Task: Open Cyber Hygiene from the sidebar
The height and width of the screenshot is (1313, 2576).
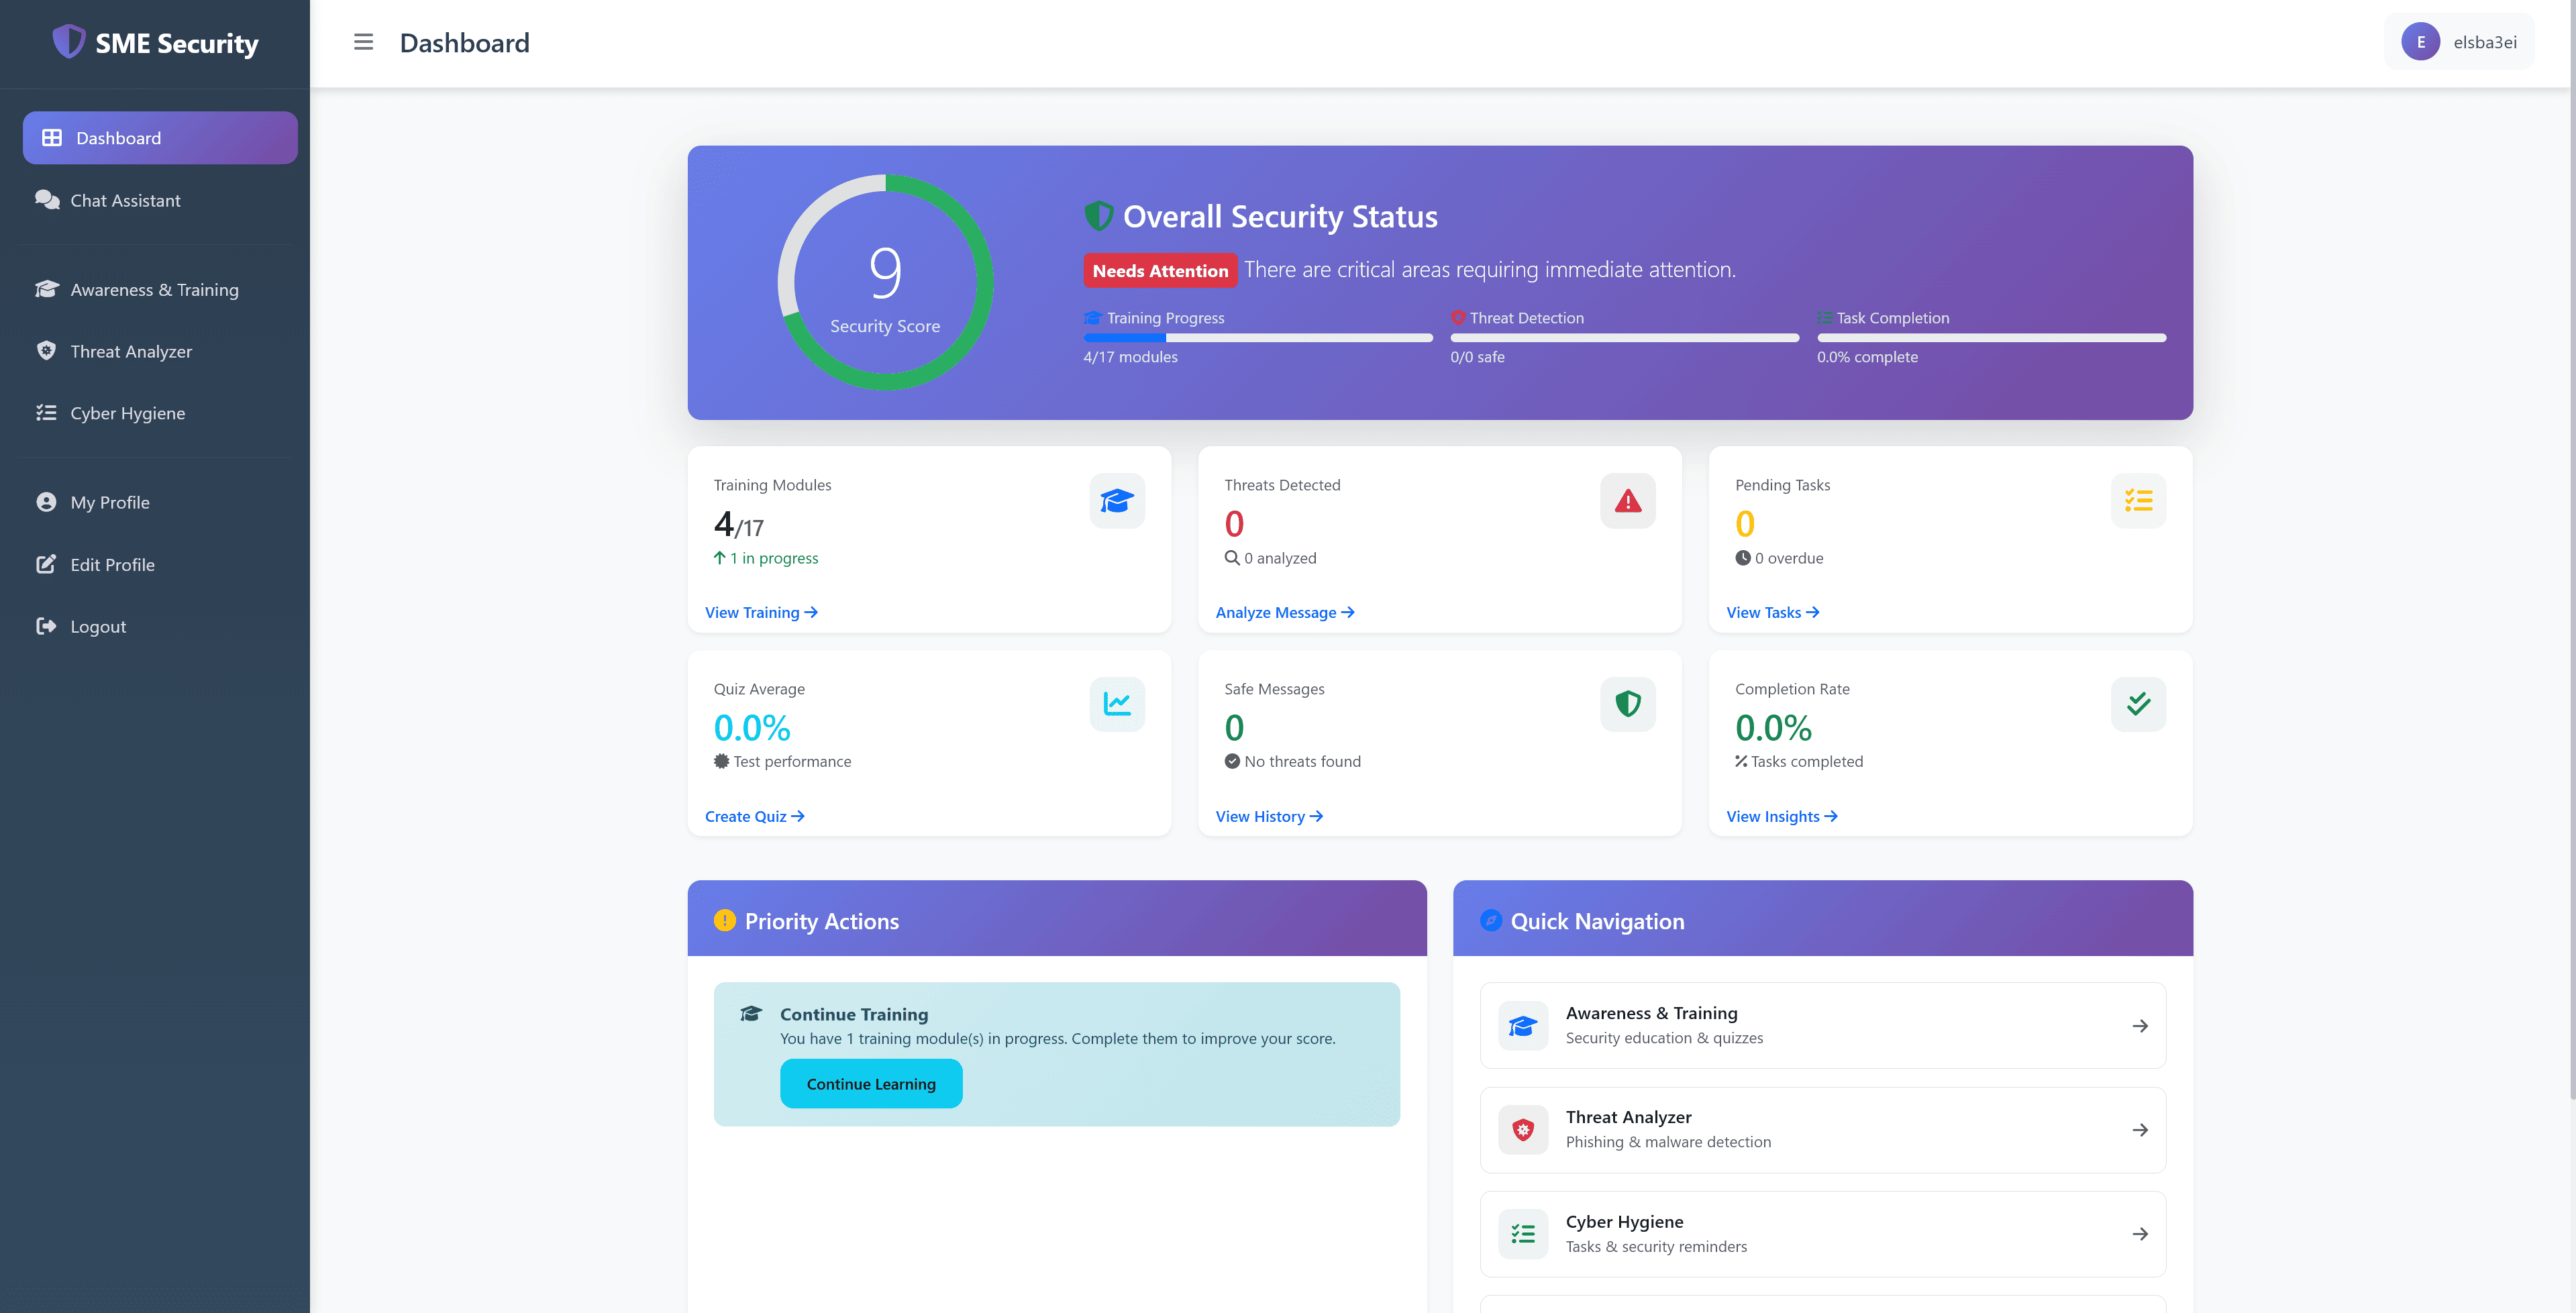Action: pyautogui.click(x=127, y=412)
